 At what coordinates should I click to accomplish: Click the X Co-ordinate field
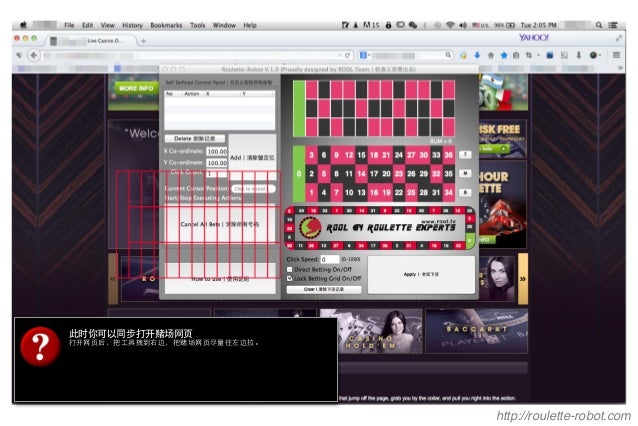217,151
